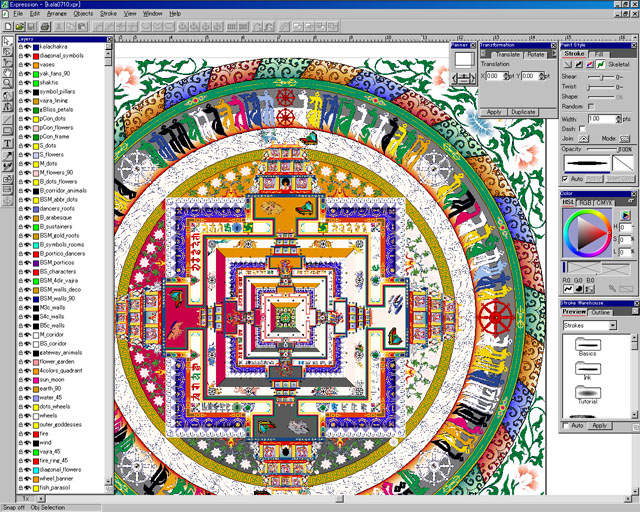Select the no-stroke icon in Paint Style

568,65
